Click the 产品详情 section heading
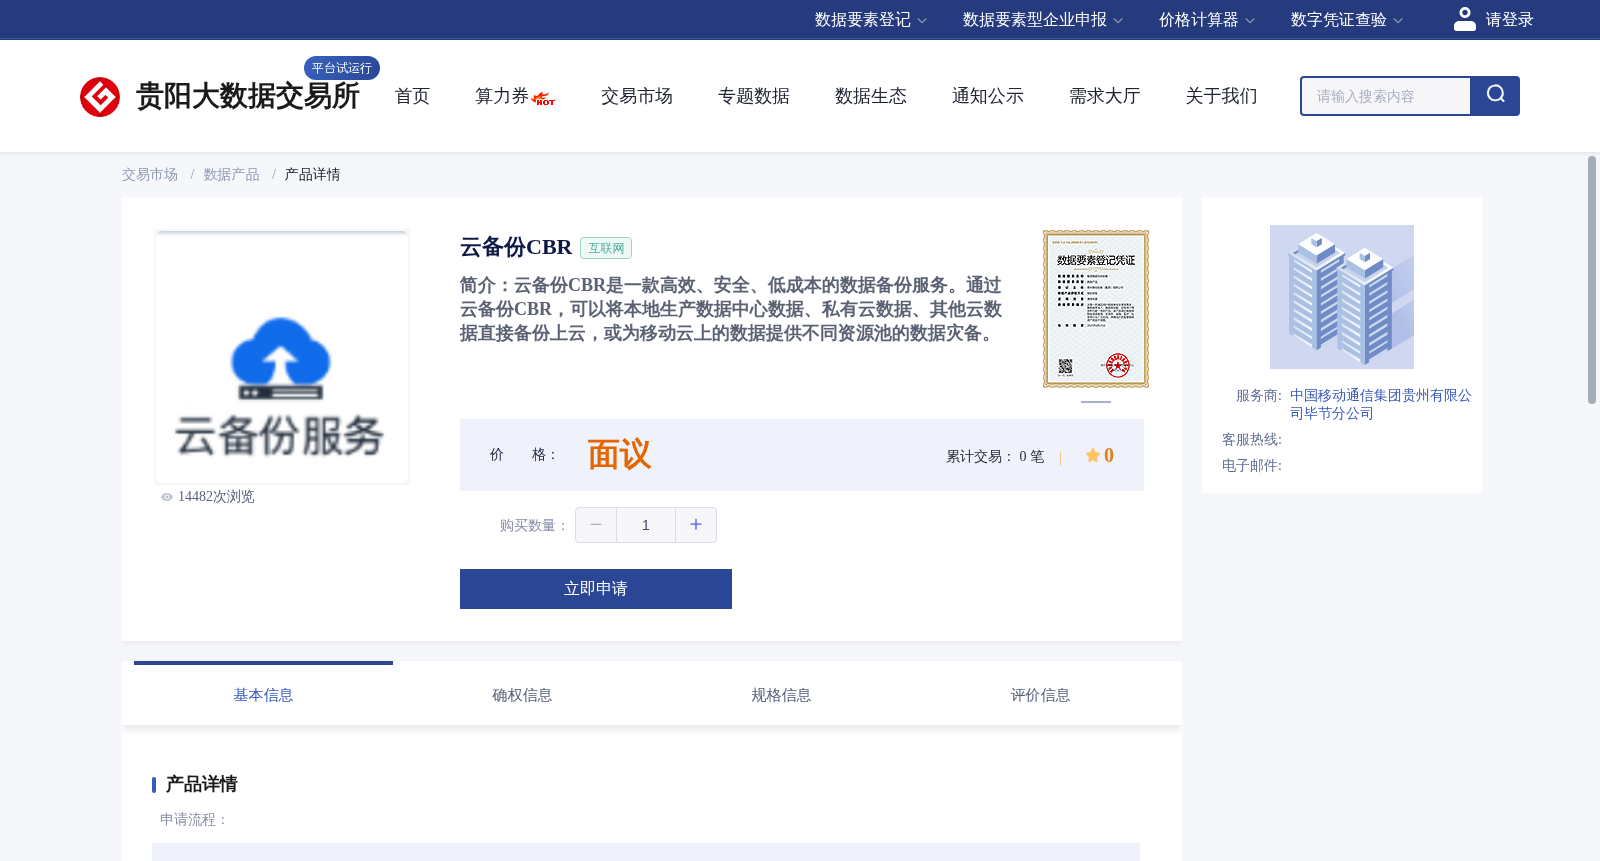The image size is (1600, 861). click(201, 784)
